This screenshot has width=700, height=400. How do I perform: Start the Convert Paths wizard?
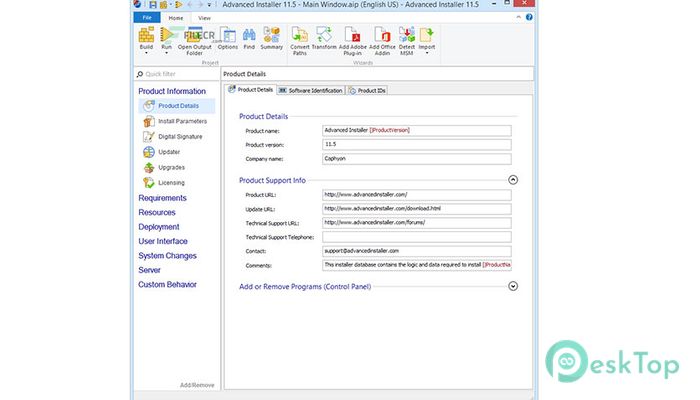click(x=300, y=41)
